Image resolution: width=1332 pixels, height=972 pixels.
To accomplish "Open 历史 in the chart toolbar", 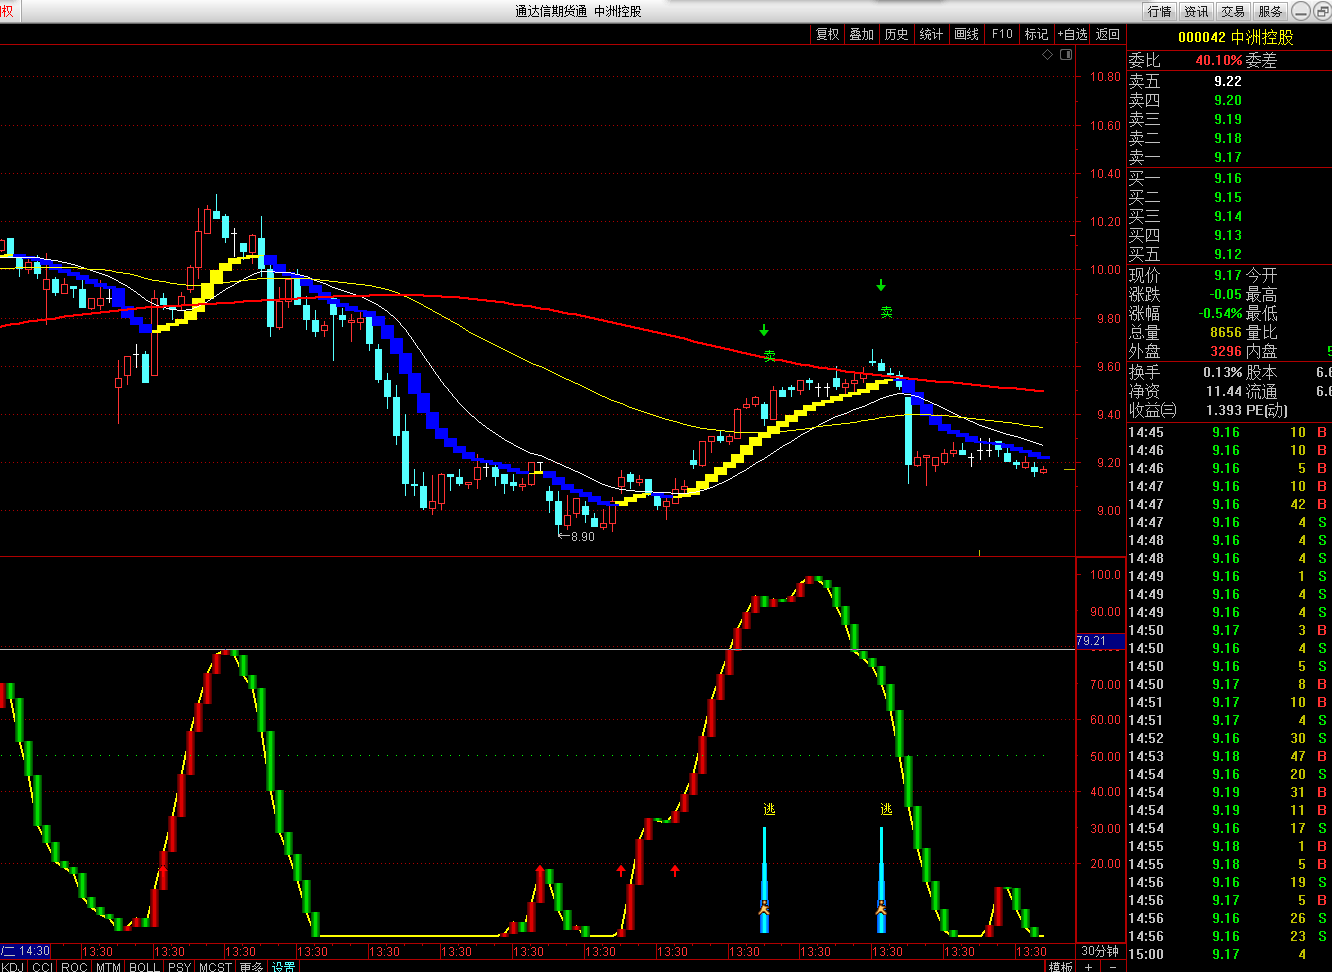I will [897, 34].
